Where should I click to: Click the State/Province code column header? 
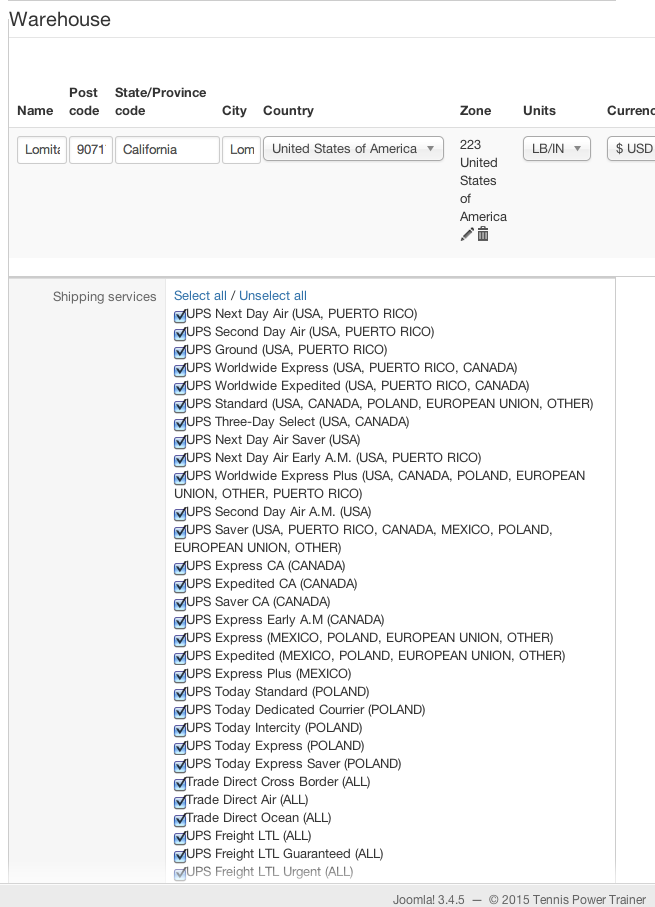160,101
